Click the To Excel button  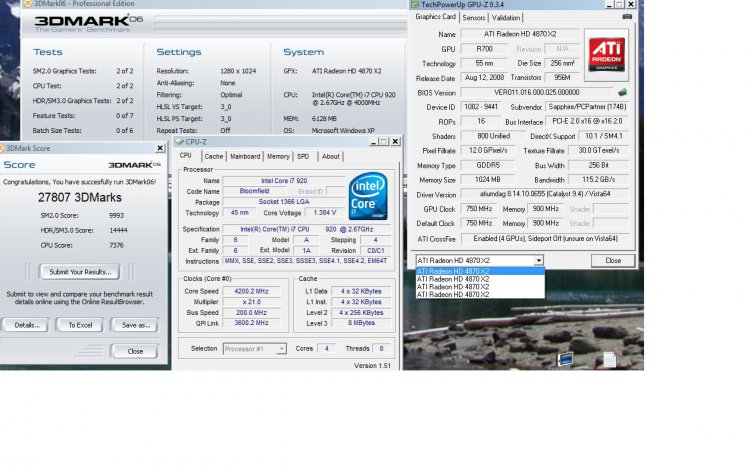pos(80,325)
